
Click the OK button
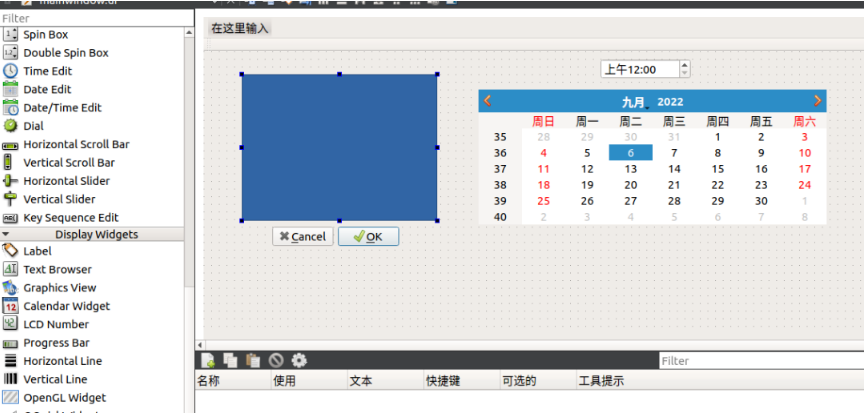[x=368, y=236]
